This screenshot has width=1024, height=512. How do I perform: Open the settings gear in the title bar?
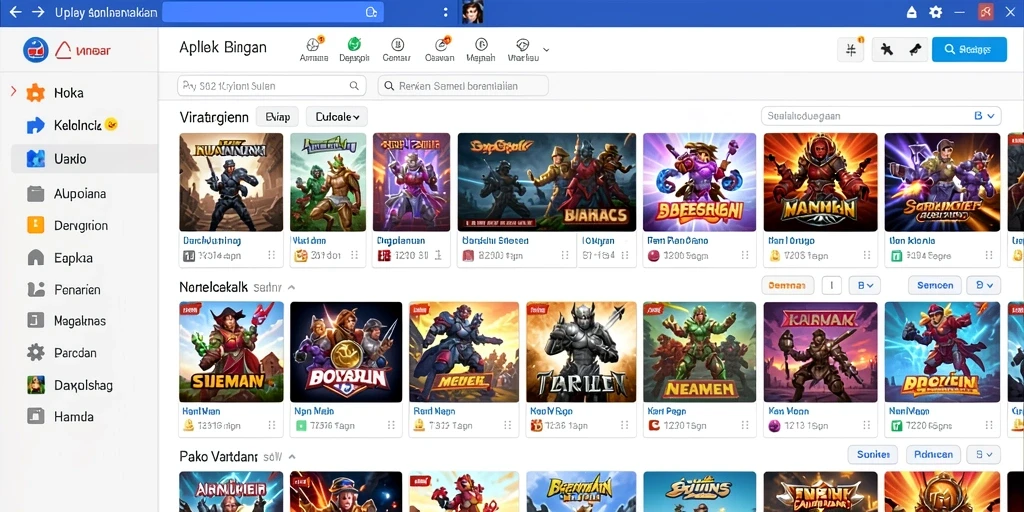pyautogui.click(x=936, y=12)
